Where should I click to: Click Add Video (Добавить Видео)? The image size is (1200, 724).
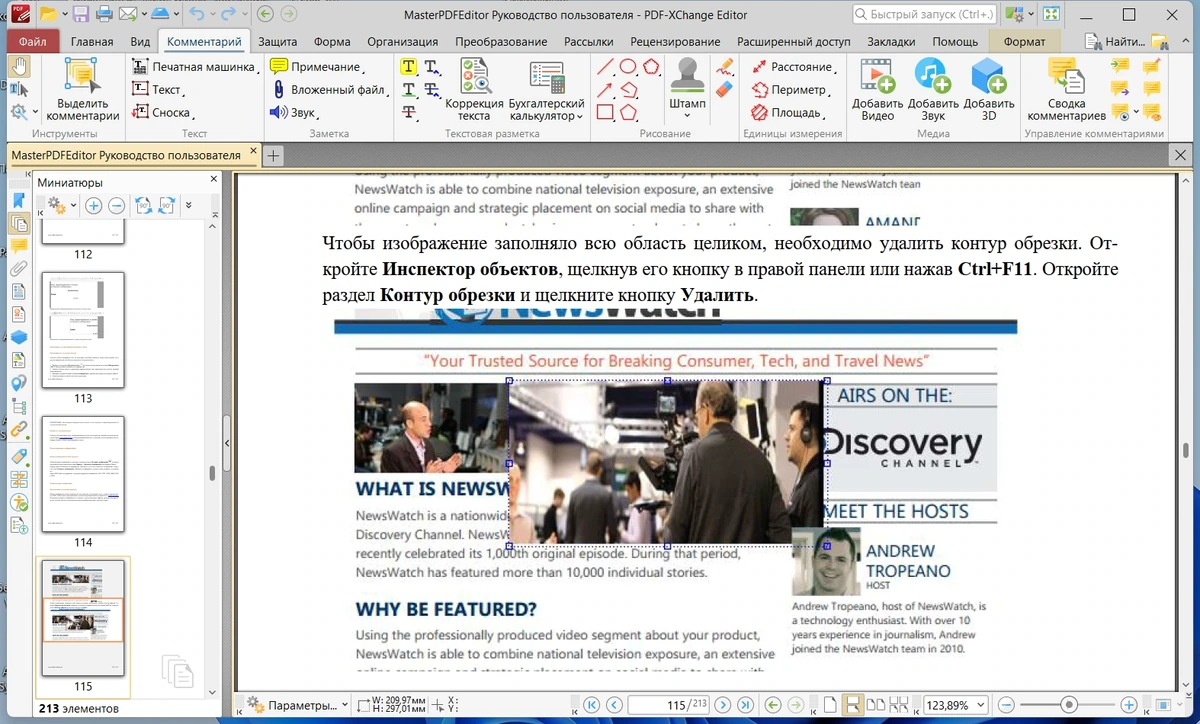tap(877, 89)
